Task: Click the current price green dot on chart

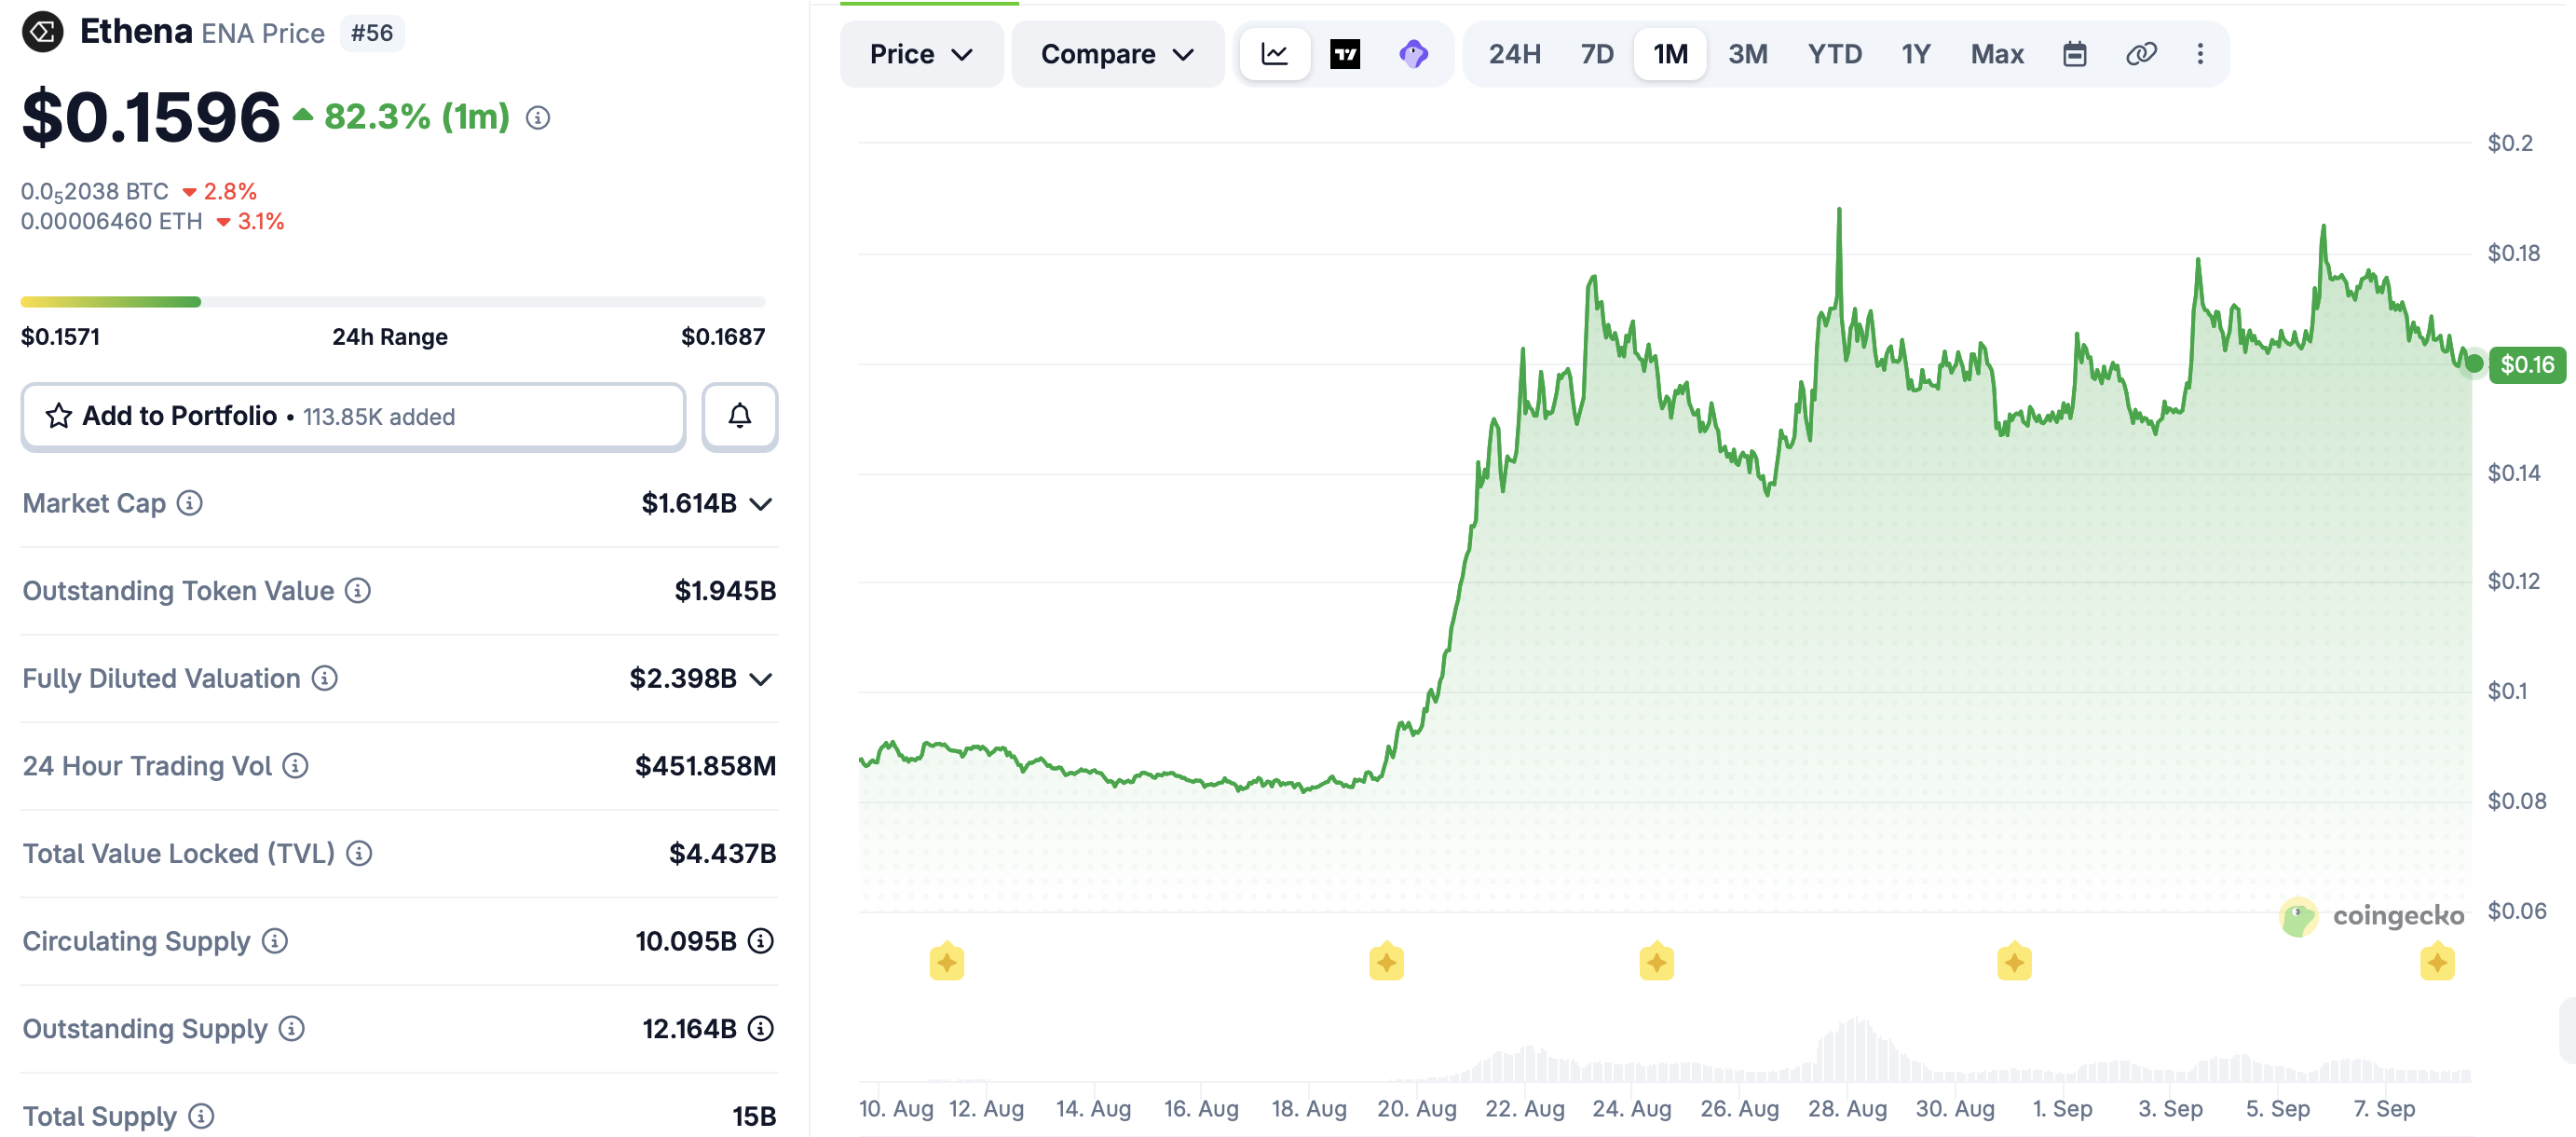Action: click(2474, 363)
